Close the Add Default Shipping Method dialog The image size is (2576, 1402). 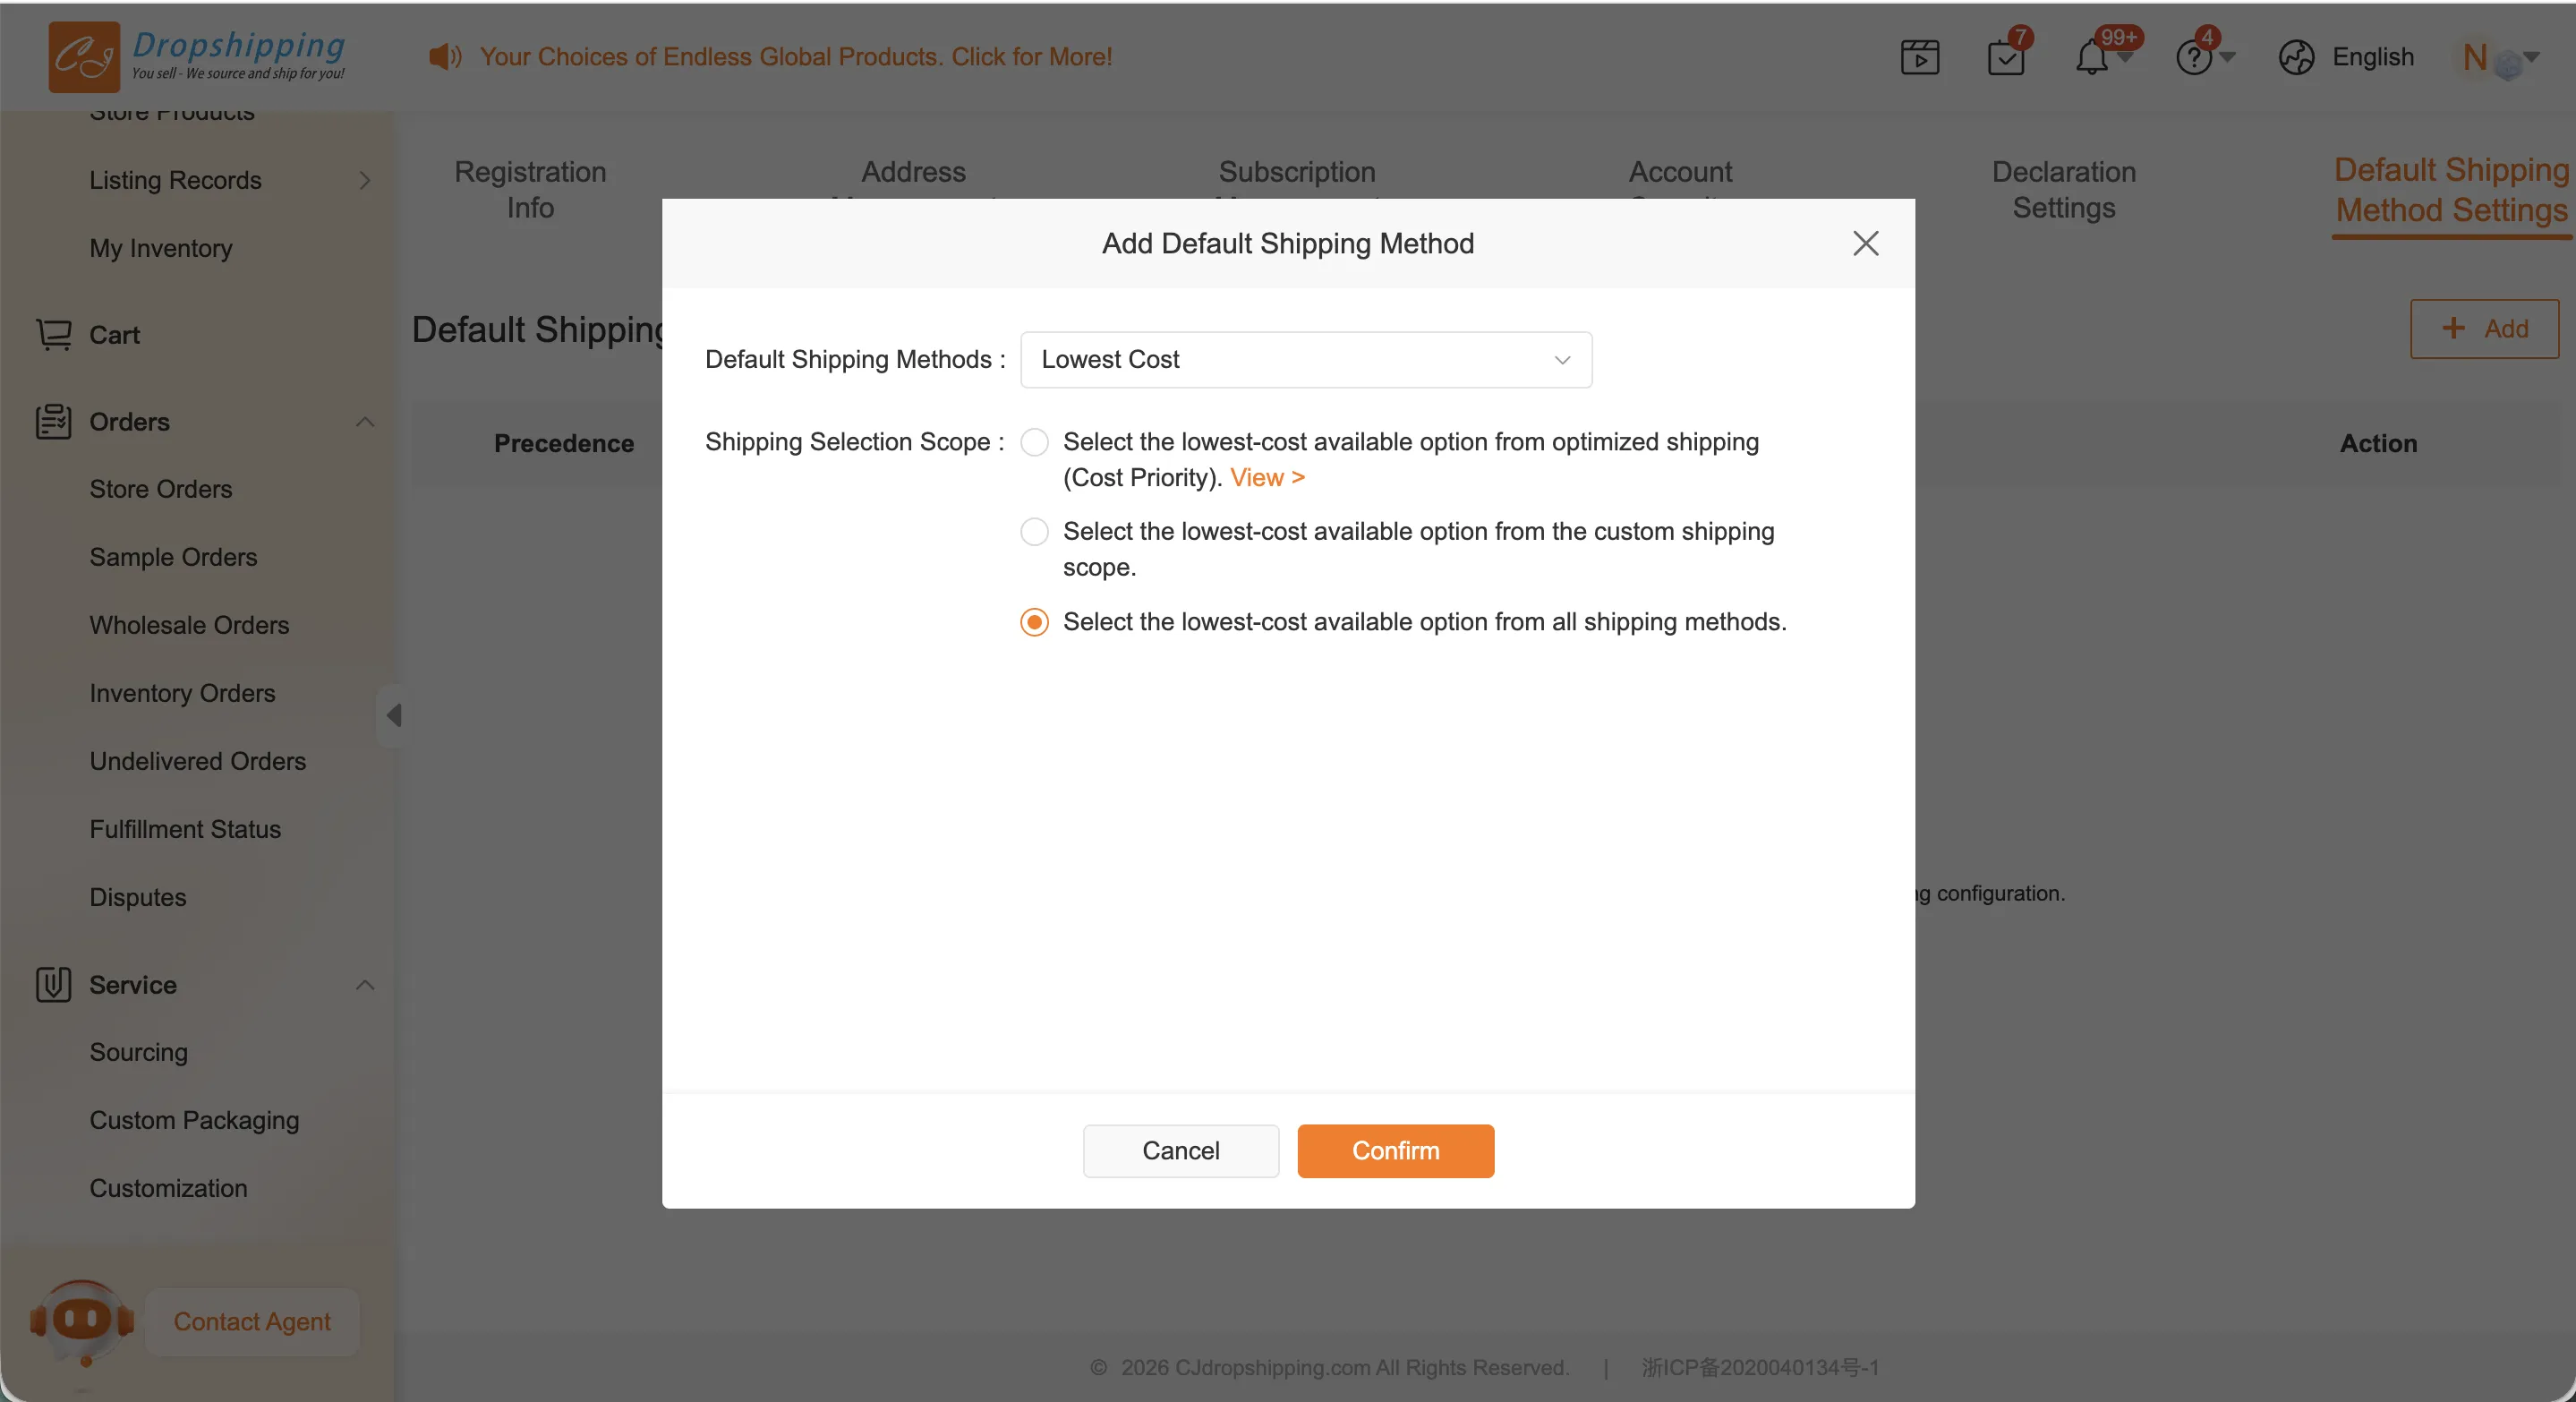pyautogui.click(x=1865, y=243)
